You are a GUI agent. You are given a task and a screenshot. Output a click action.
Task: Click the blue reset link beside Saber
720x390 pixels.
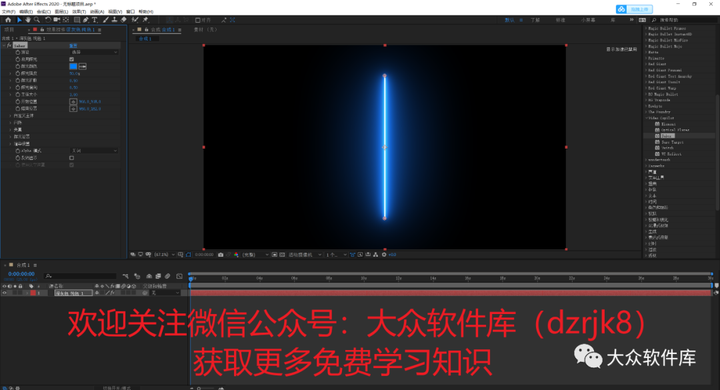[73, 45]
